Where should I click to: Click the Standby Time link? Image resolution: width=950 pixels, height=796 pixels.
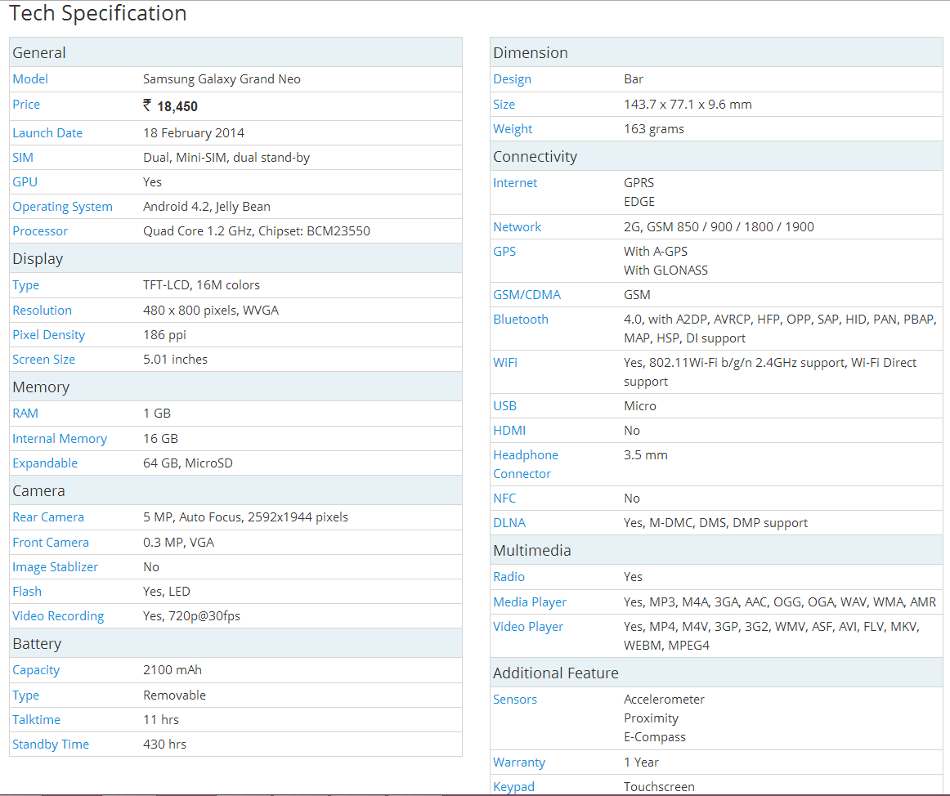50,744
